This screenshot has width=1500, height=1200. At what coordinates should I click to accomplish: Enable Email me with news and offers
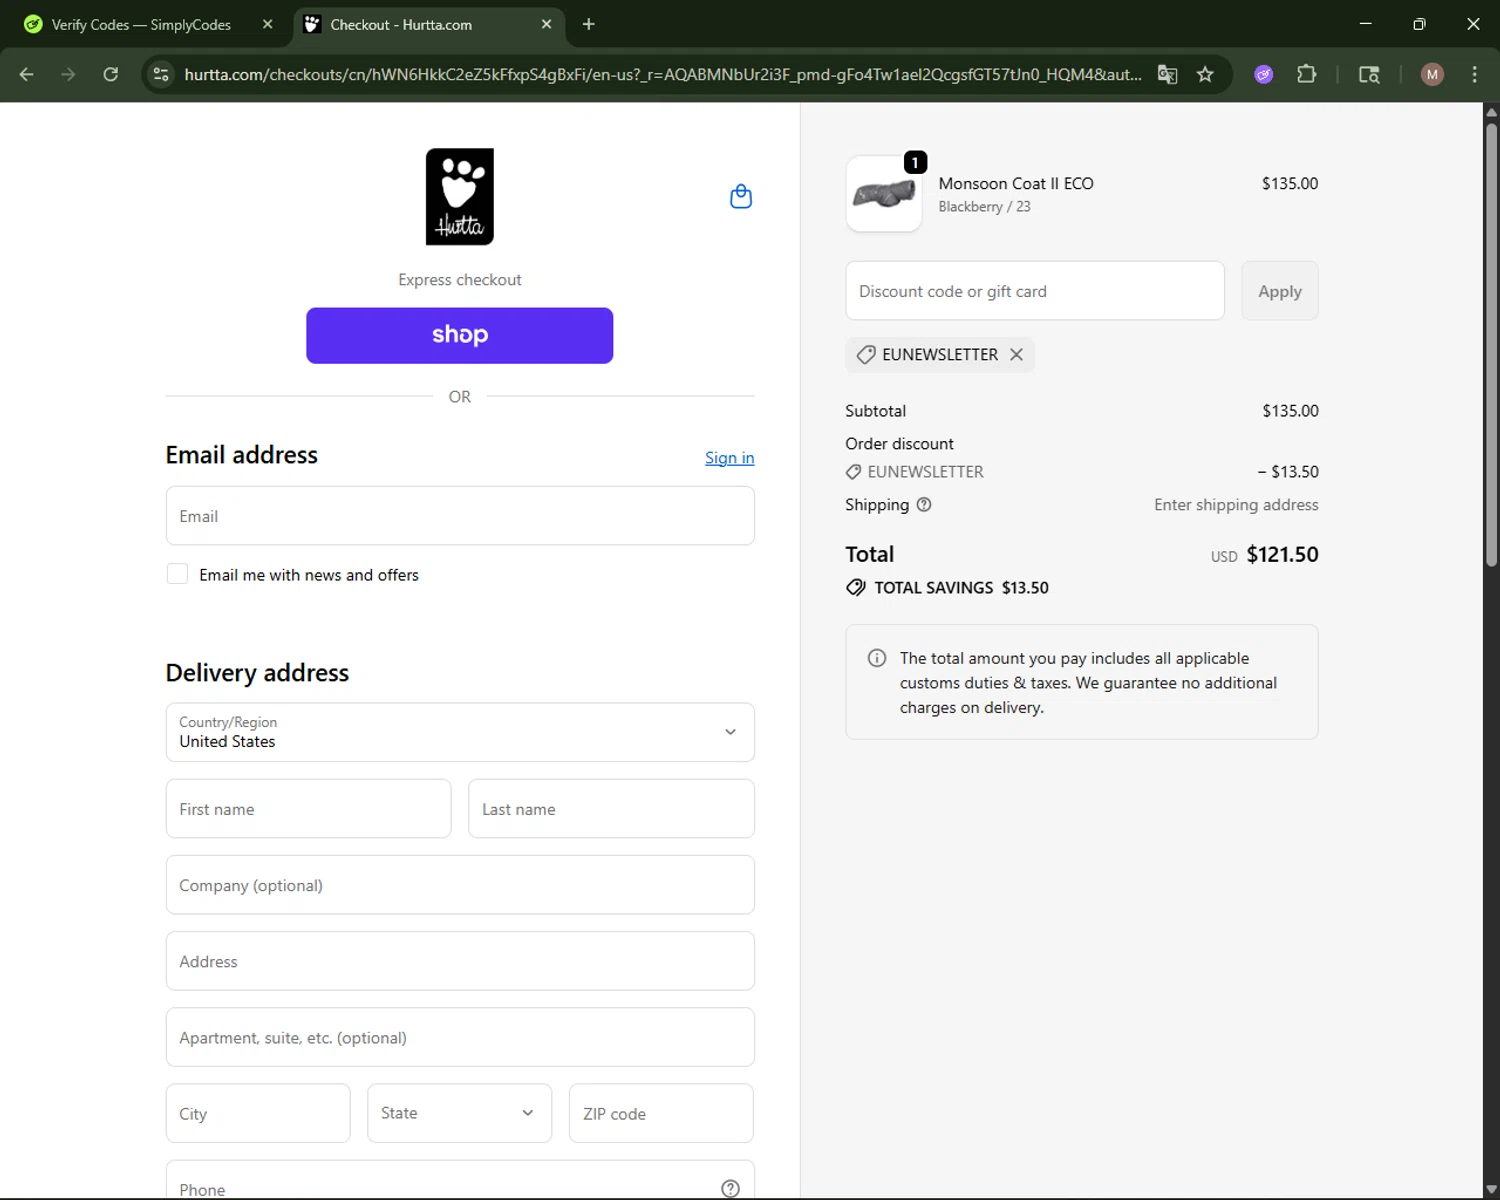177,574
